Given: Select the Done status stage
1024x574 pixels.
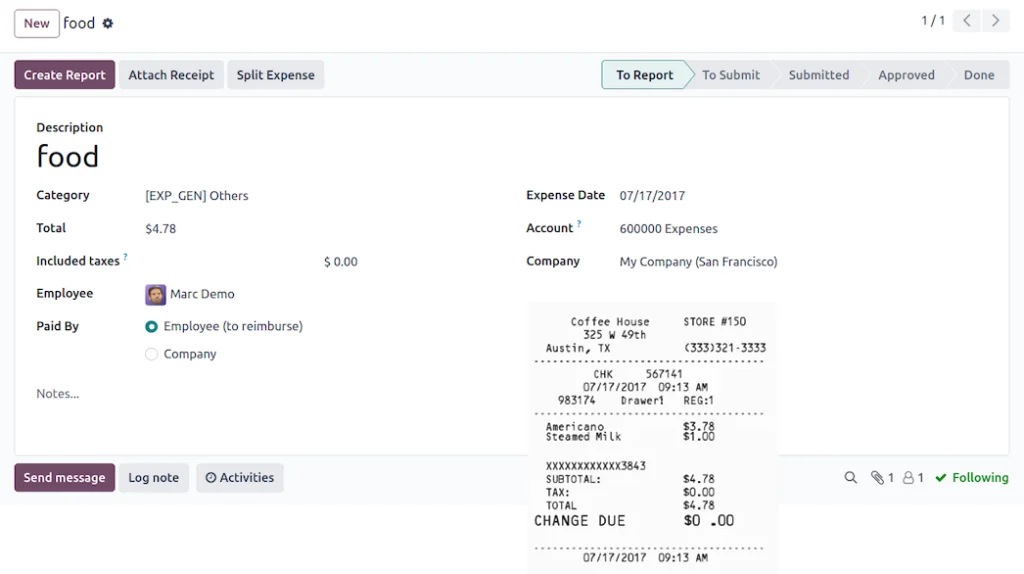Looking at the screenshot, I should pos(979,75).
